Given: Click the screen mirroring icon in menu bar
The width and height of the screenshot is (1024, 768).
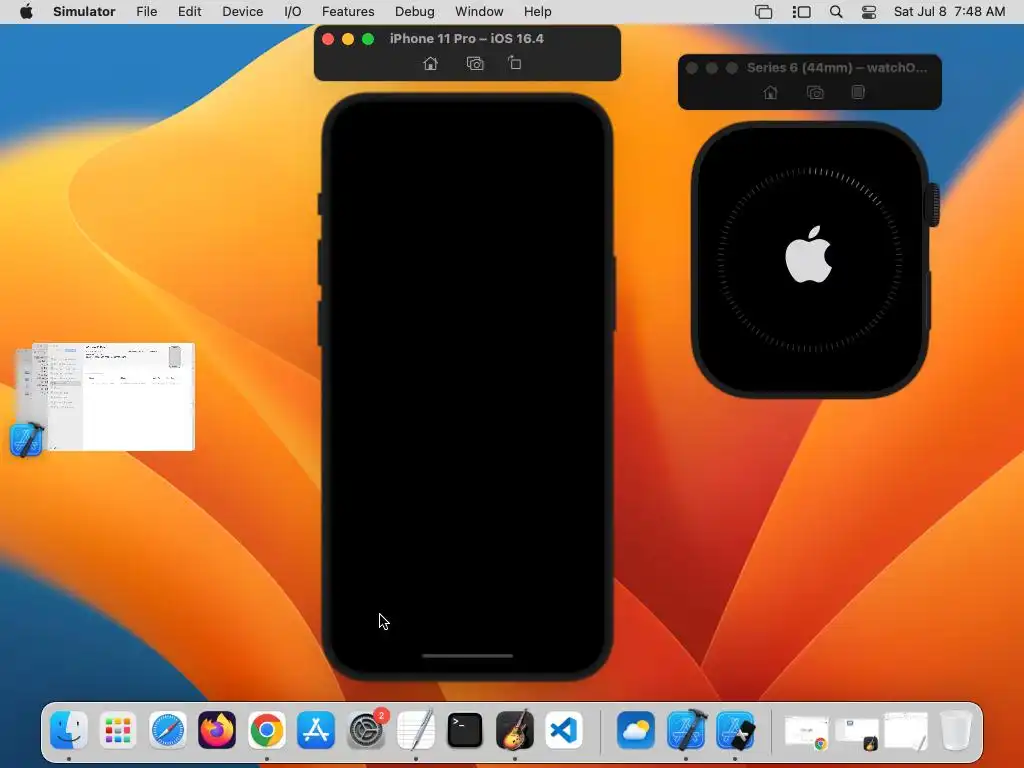Looking at the screenshot, I should coord(763,12).
